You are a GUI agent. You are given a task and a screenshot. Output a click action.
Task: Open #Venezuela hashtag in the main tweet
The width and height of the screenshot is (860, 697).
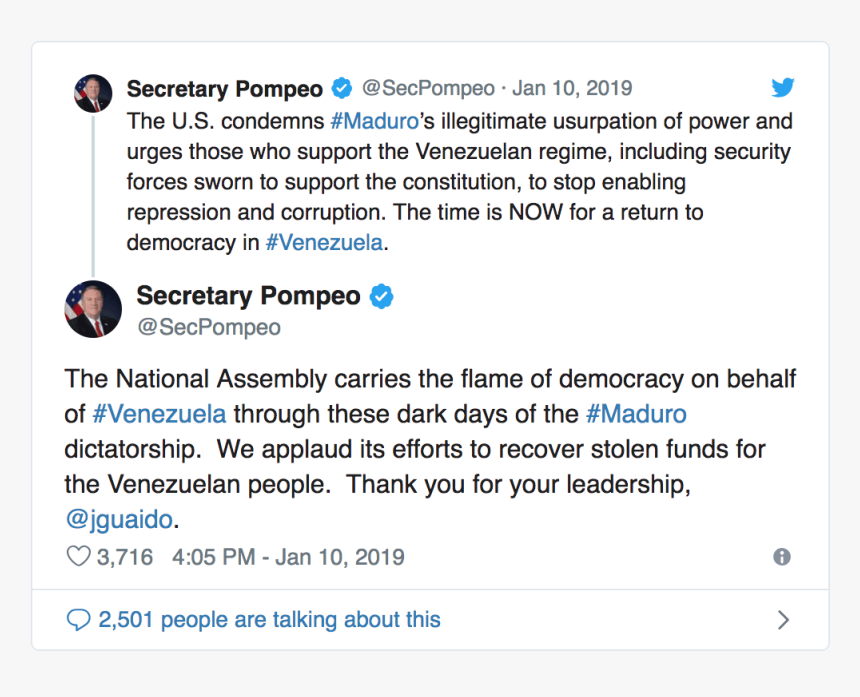[x=159, y=414]
